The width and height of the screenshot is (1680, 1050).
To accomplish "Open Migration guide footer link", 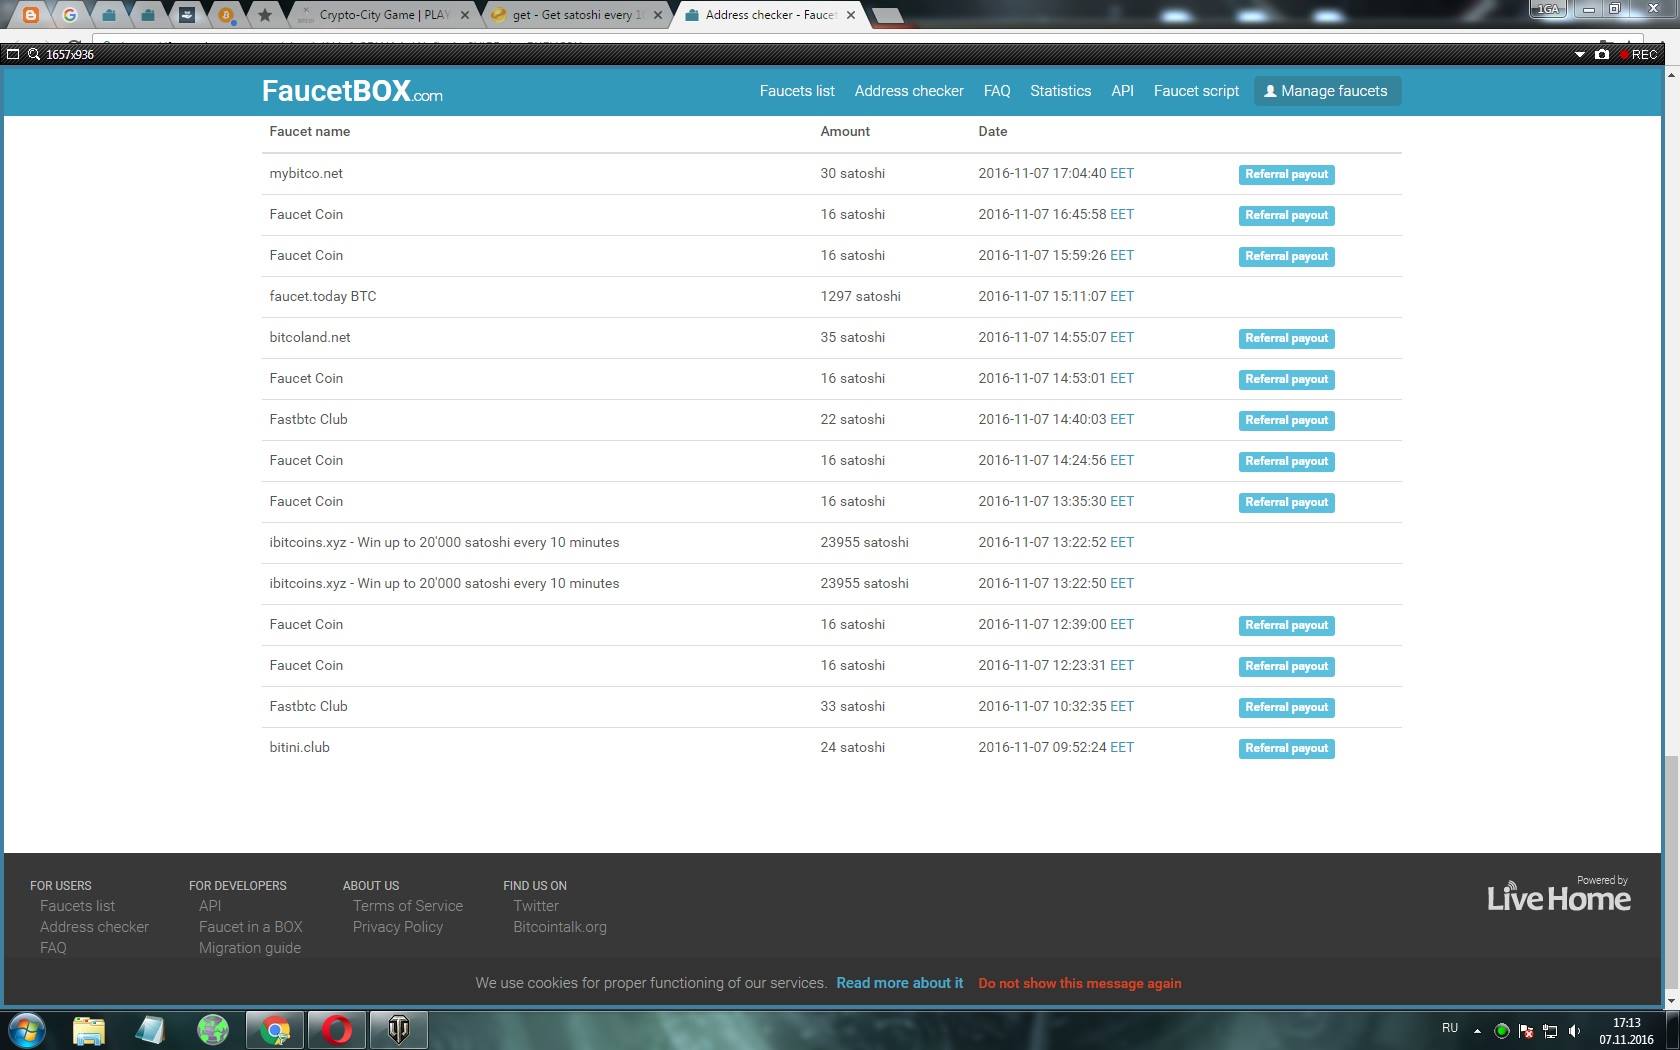I will [250, 948].
